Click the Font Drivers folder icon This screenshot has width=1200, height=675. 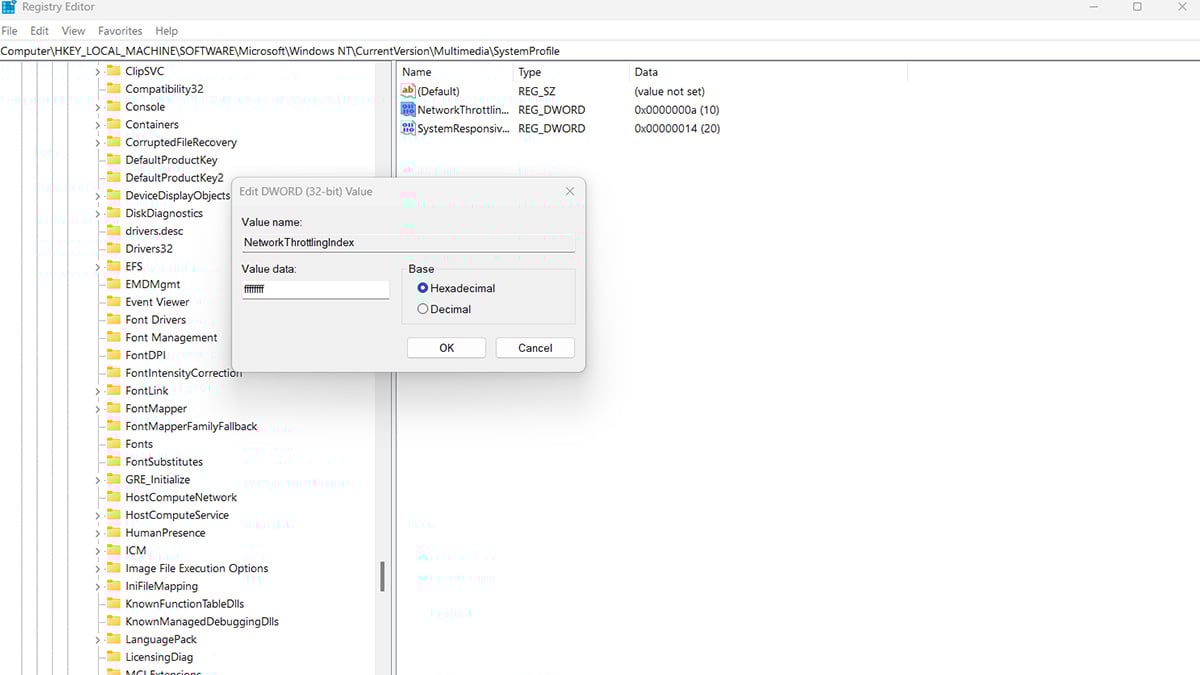[x=113, y=320]
